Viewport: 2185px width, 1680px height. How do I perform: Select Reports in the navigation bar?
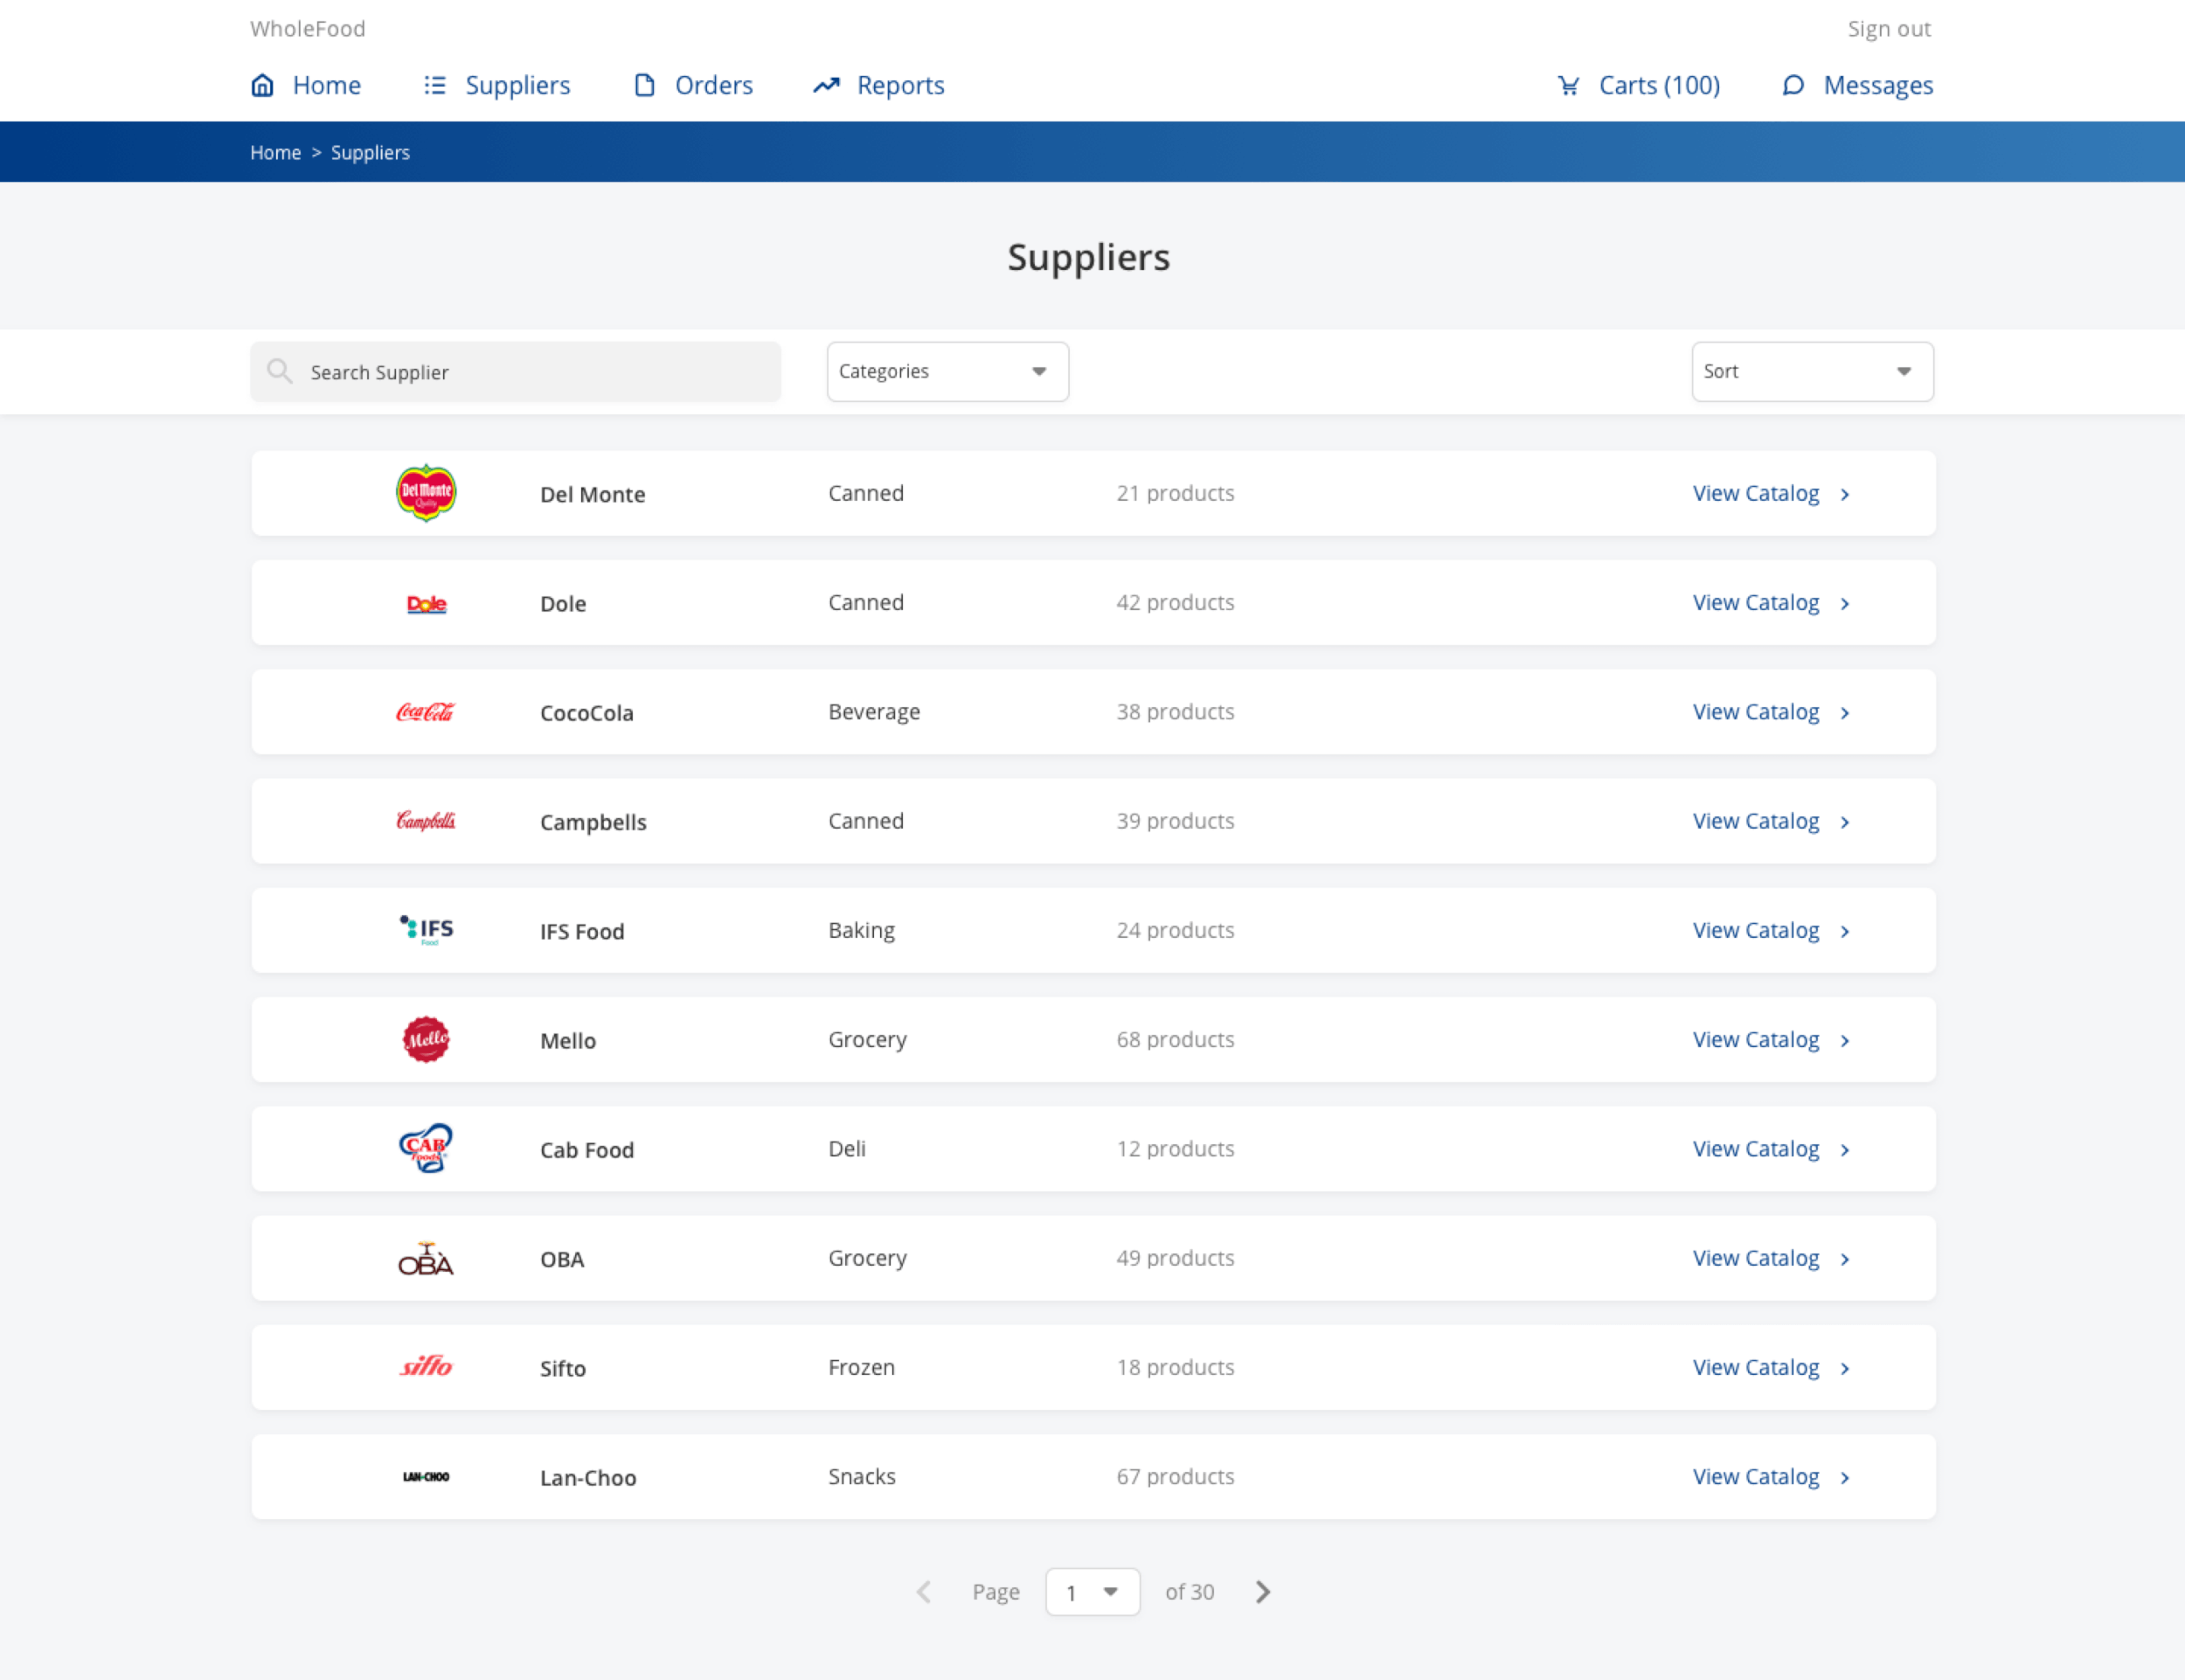click(900, 85)
